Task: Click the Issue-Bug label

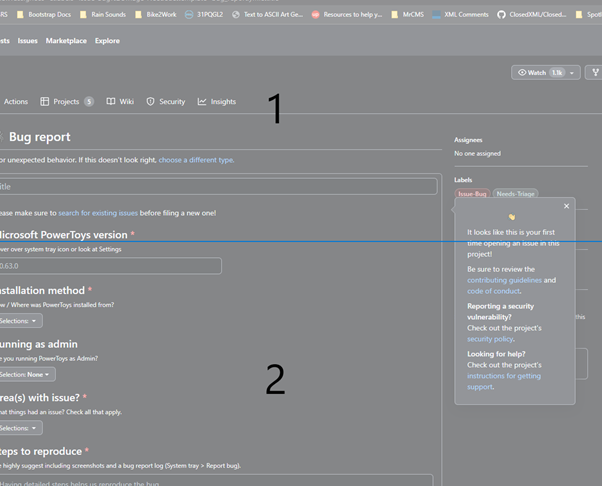Action: [x=472, y=193]
